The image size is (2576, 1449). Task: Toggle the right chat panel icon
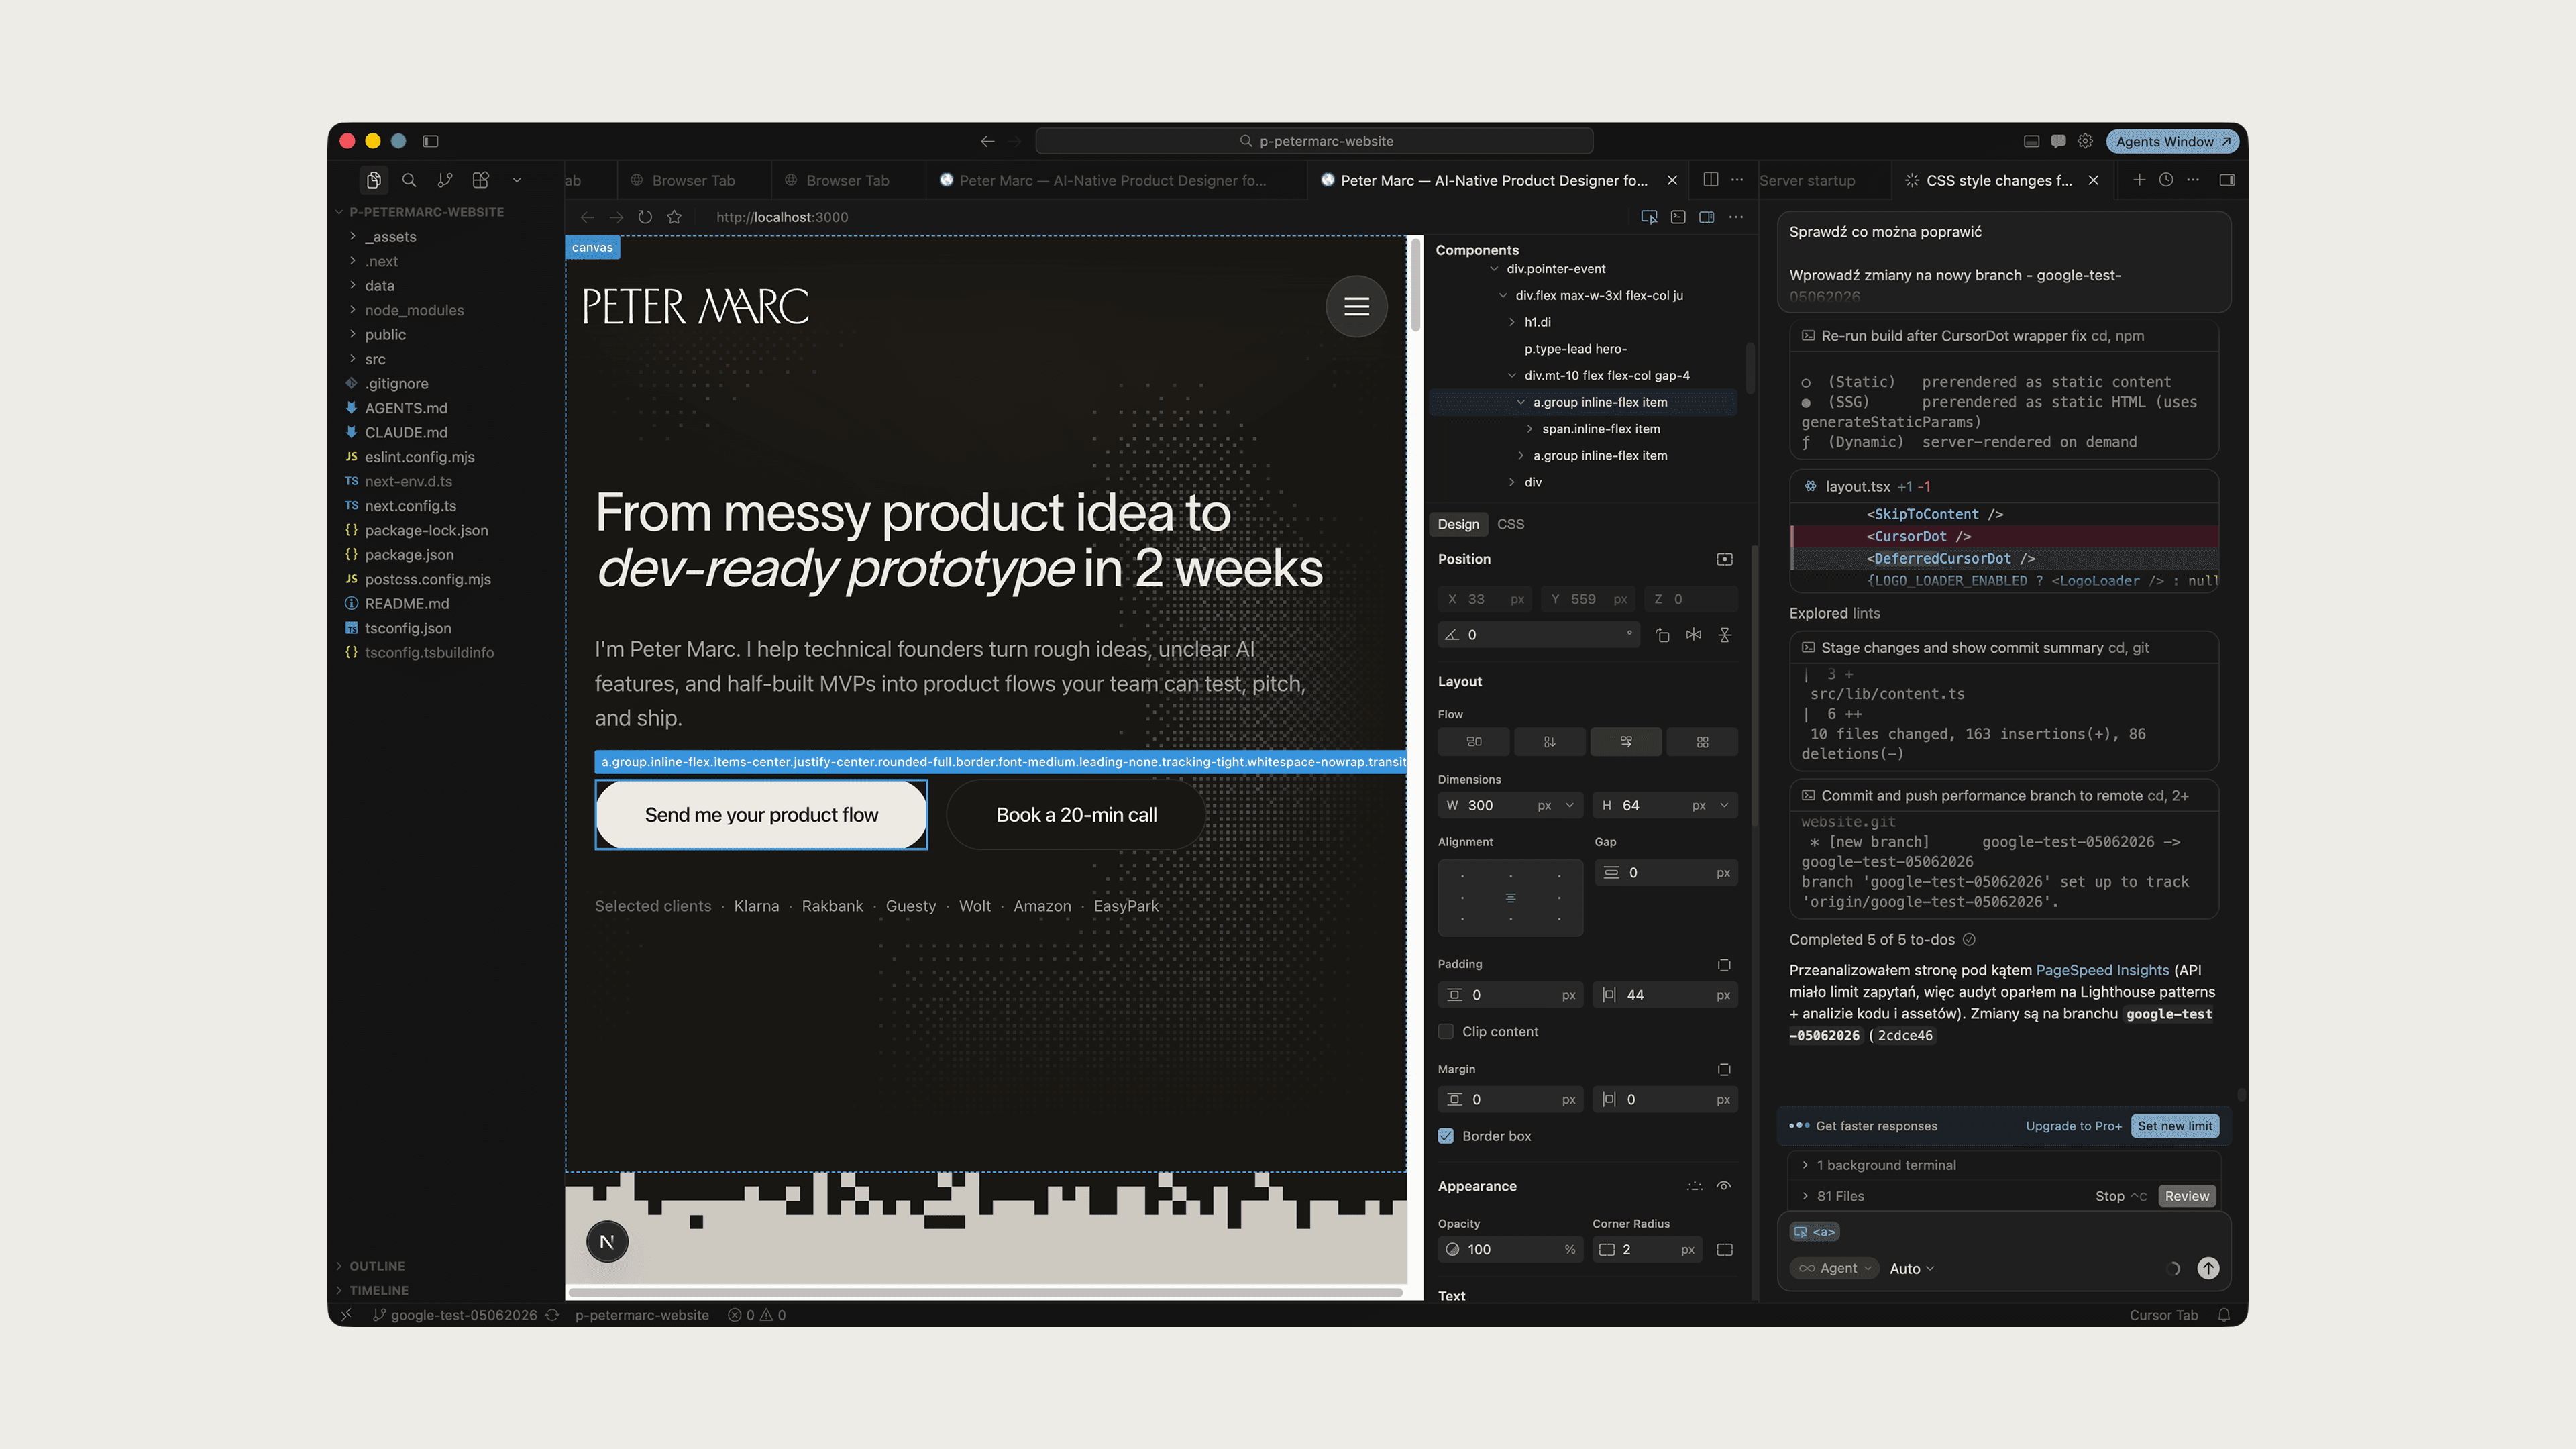coord(2227,180)
